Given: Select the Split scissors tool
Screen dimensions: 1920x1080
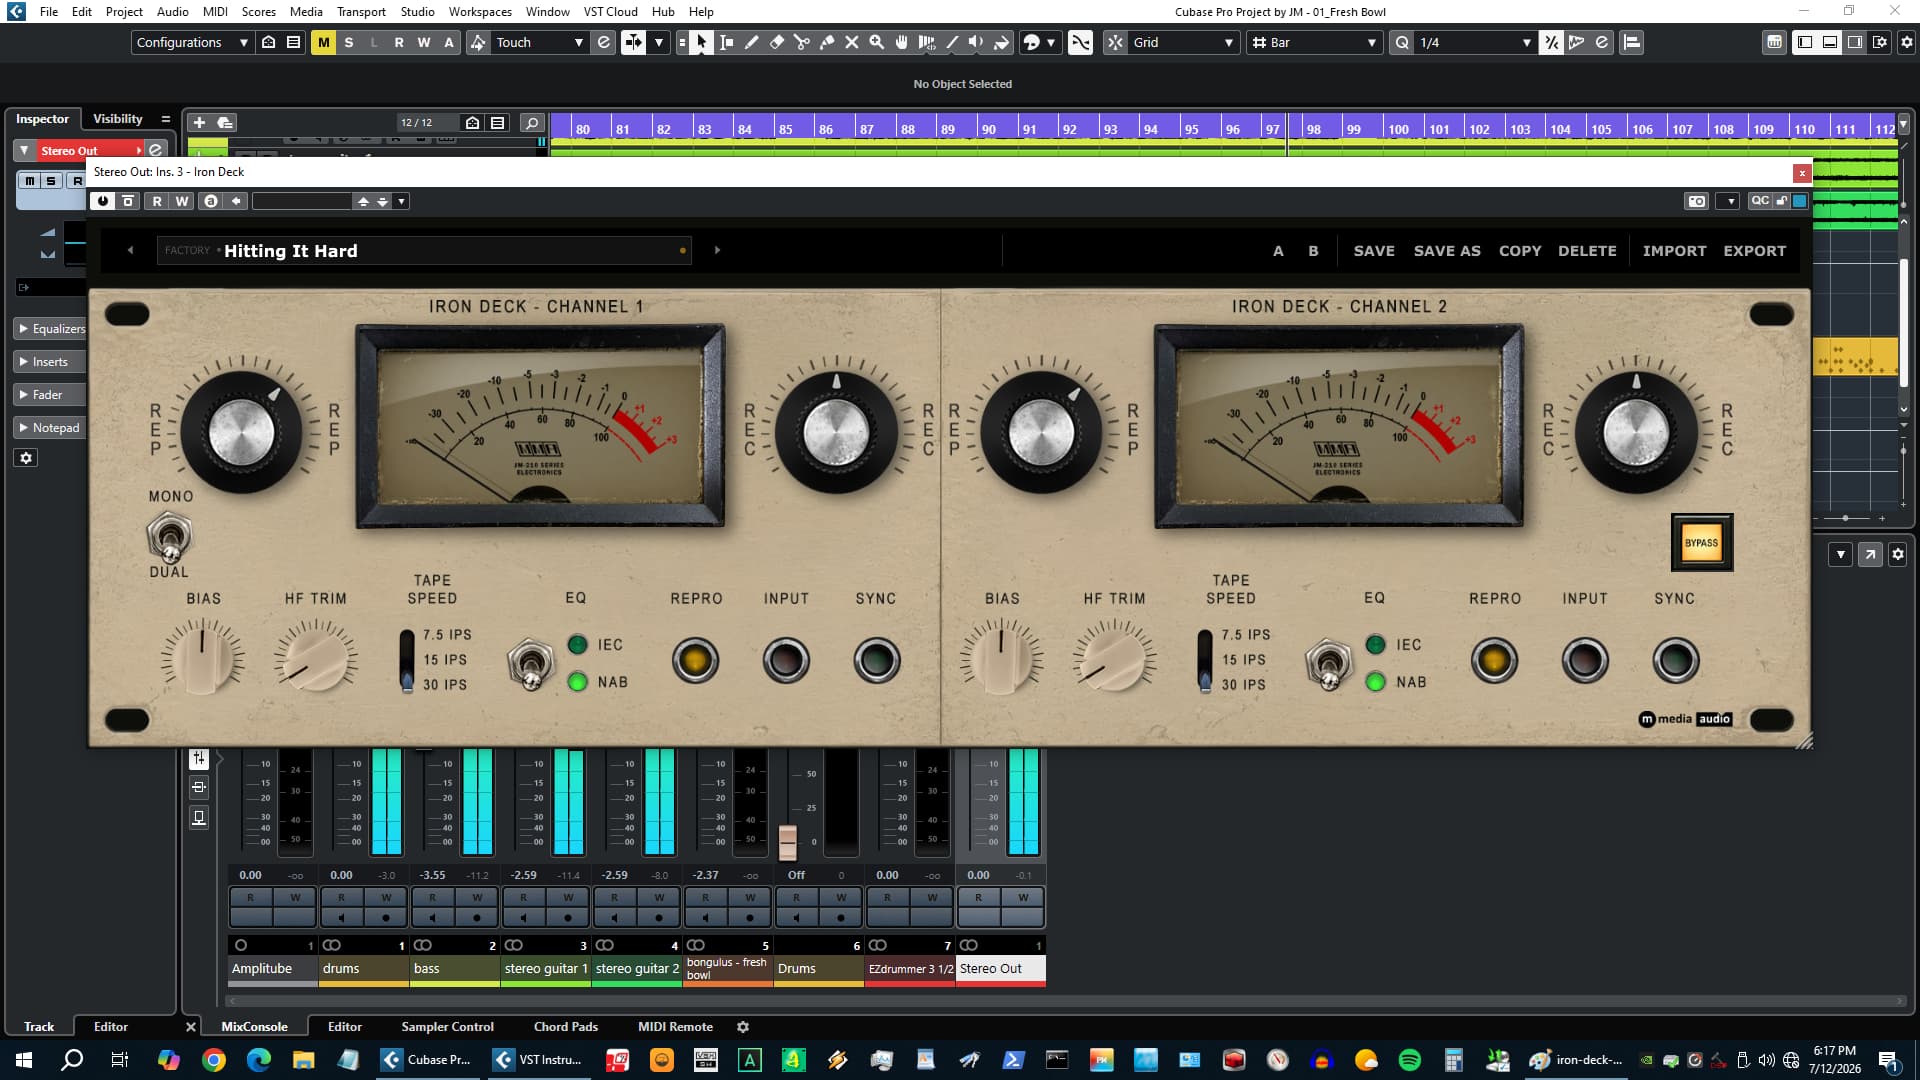Looking at the screenshot, I should pyautogui.click(x=802, y=42).
